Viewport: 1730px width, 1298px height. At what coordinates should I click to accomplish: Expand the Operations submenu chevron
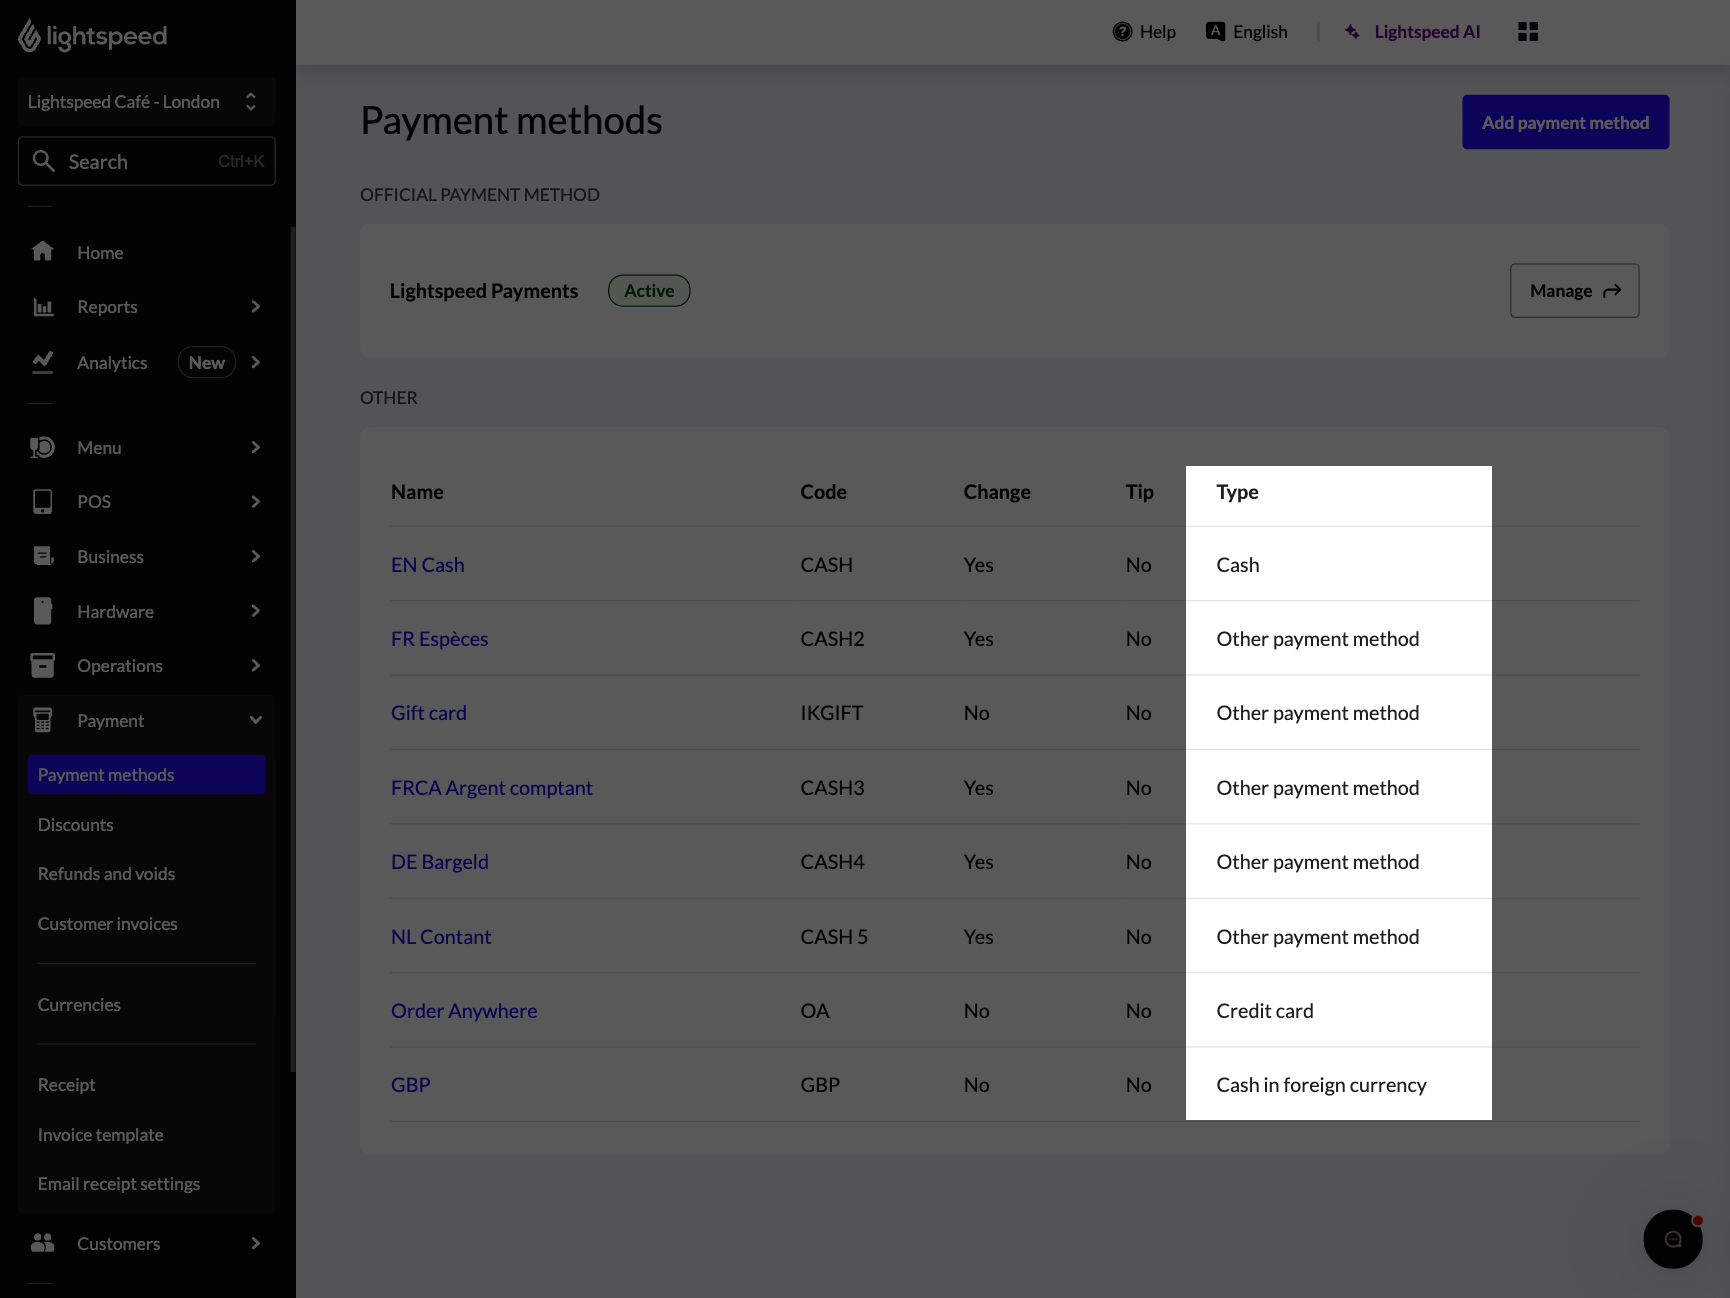click(x=255, y=665)
